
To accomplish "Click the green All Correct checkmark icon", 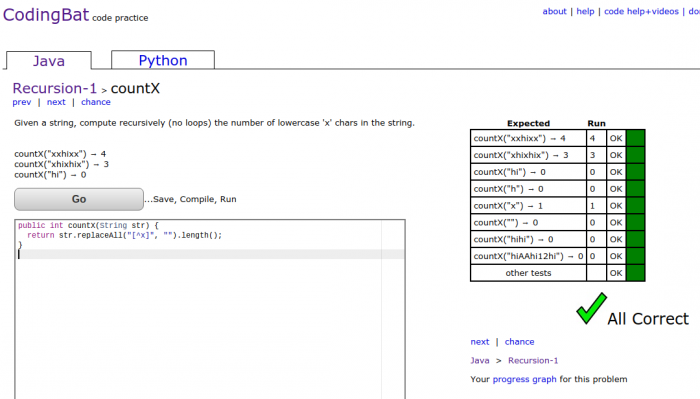I will tap(591, 308).
